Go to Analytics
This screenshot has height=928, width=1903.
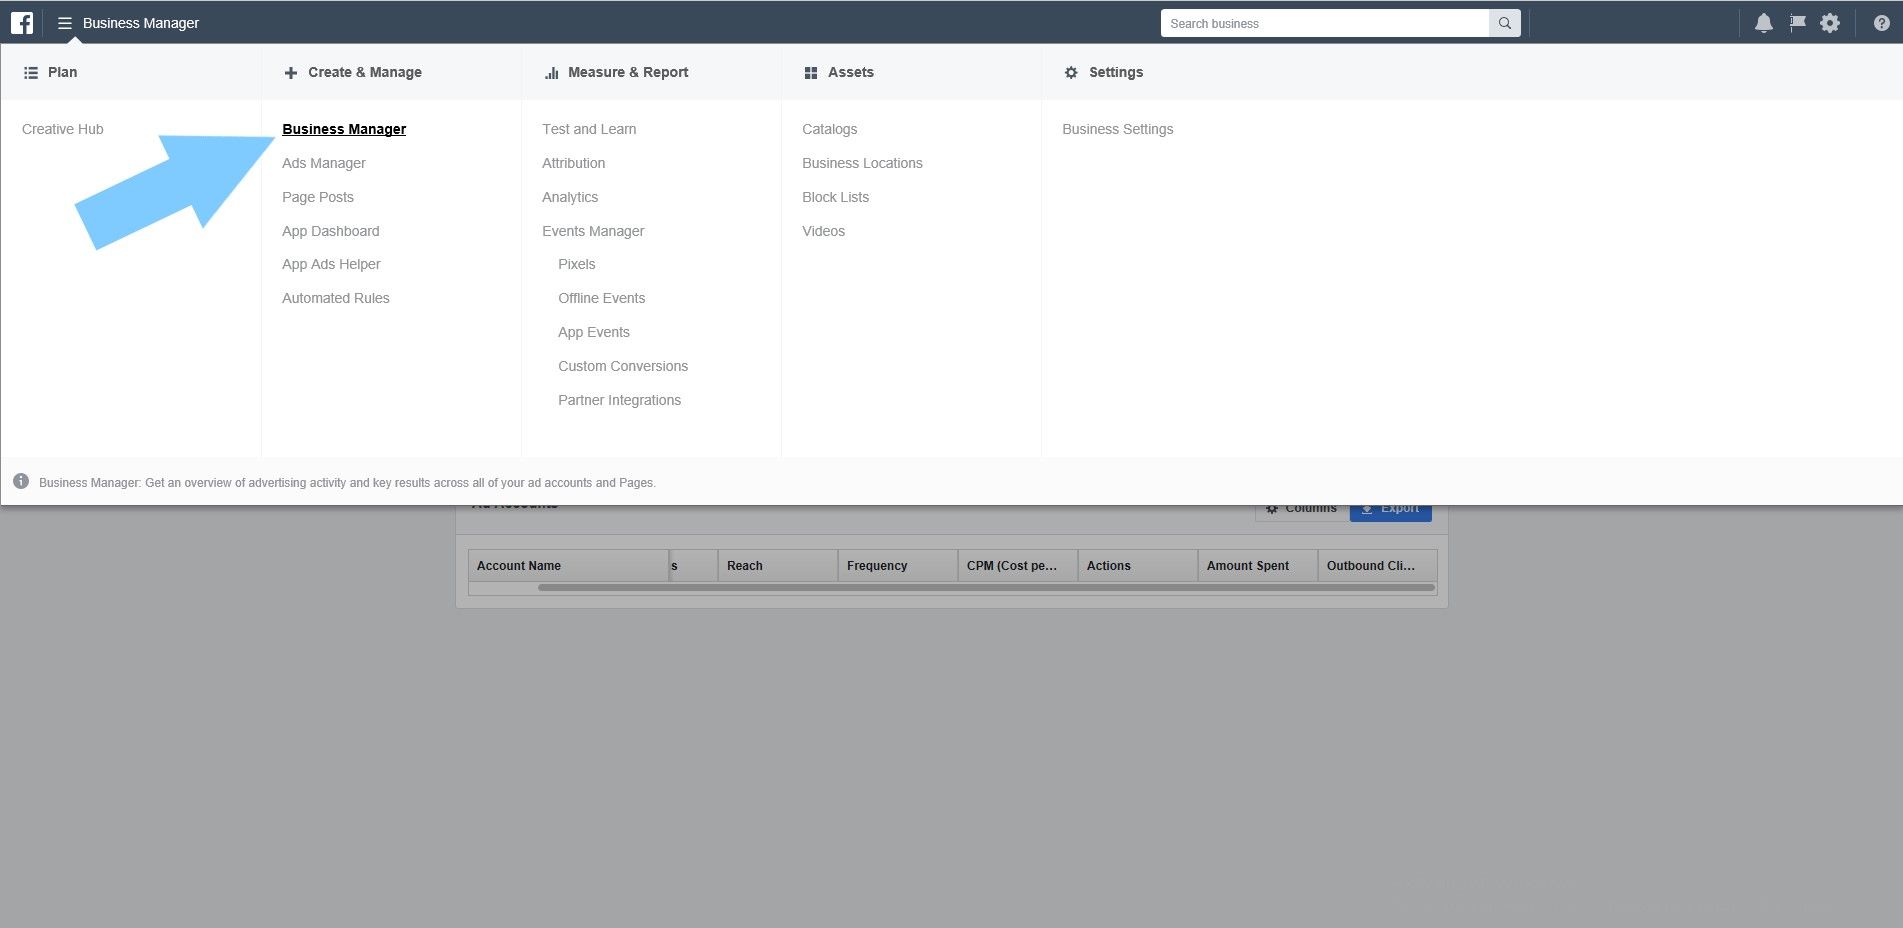tap(570, 197)
